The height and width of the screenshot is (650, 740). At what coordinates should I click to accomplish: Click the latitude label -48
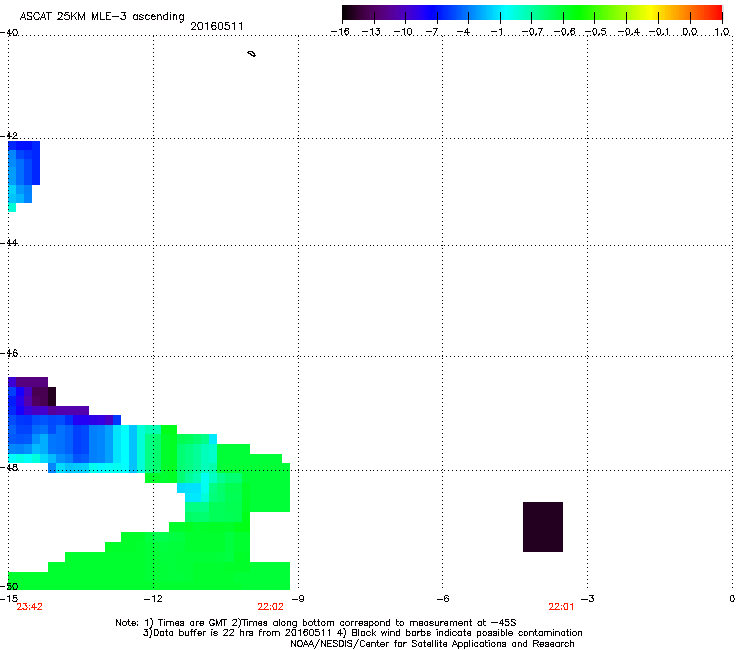tap(9, 467)
